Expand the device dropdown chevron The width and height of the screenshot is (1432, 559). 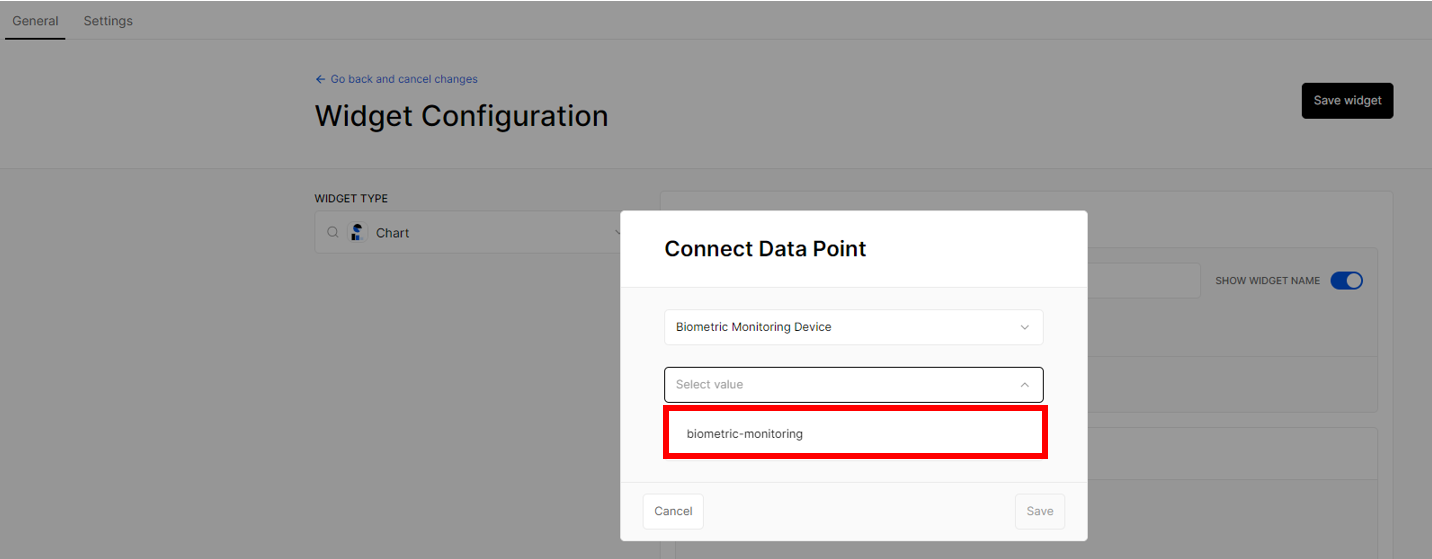coord(1024,327)
